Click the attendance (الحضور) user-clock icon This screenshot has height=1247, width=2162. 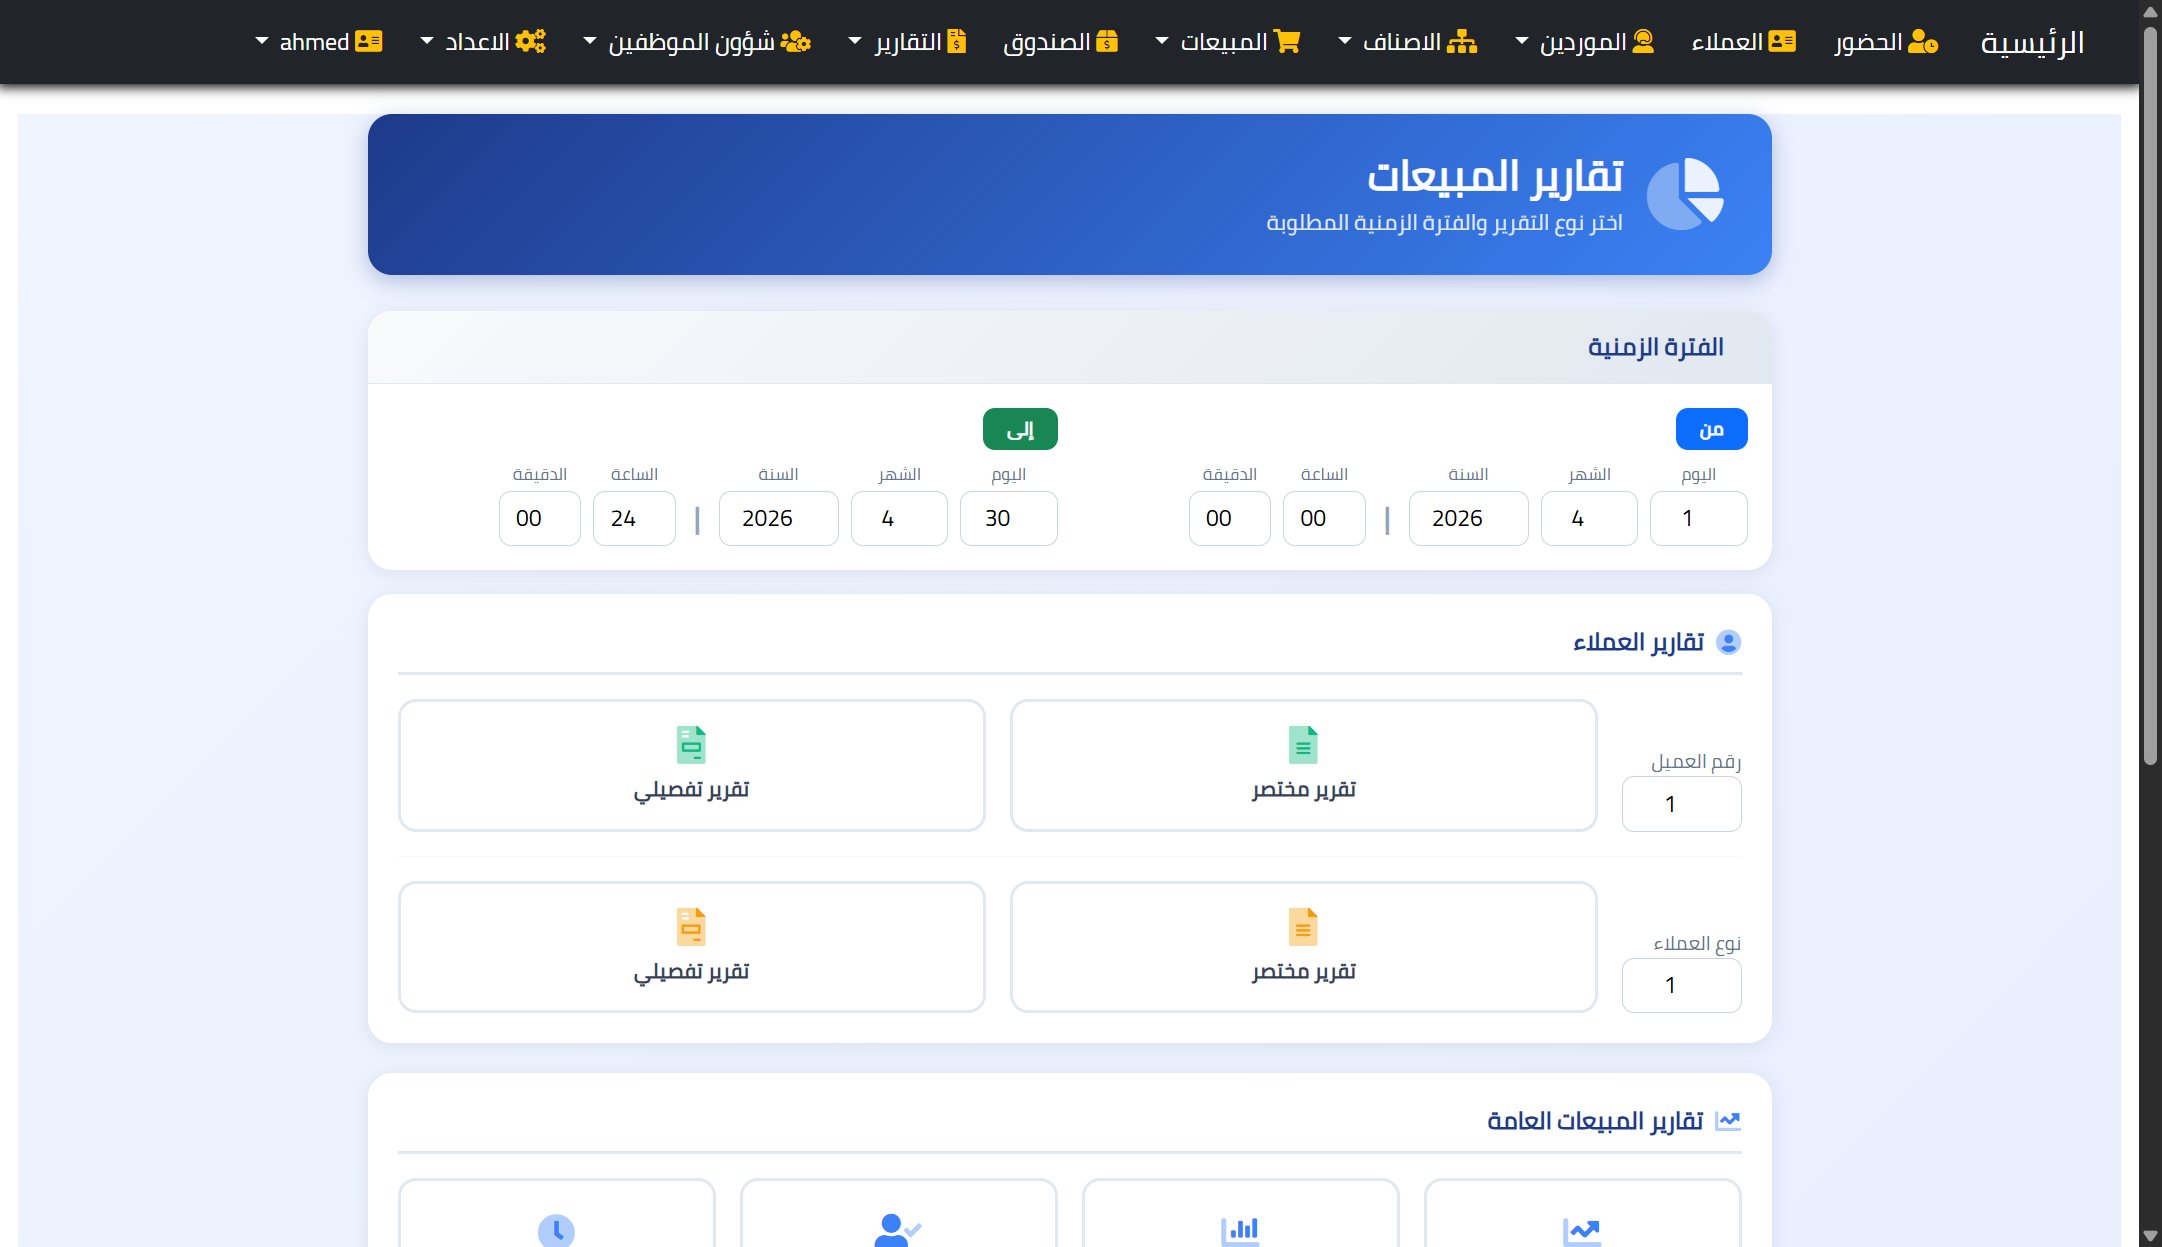pyautogui.click(x=1923, y=41)
